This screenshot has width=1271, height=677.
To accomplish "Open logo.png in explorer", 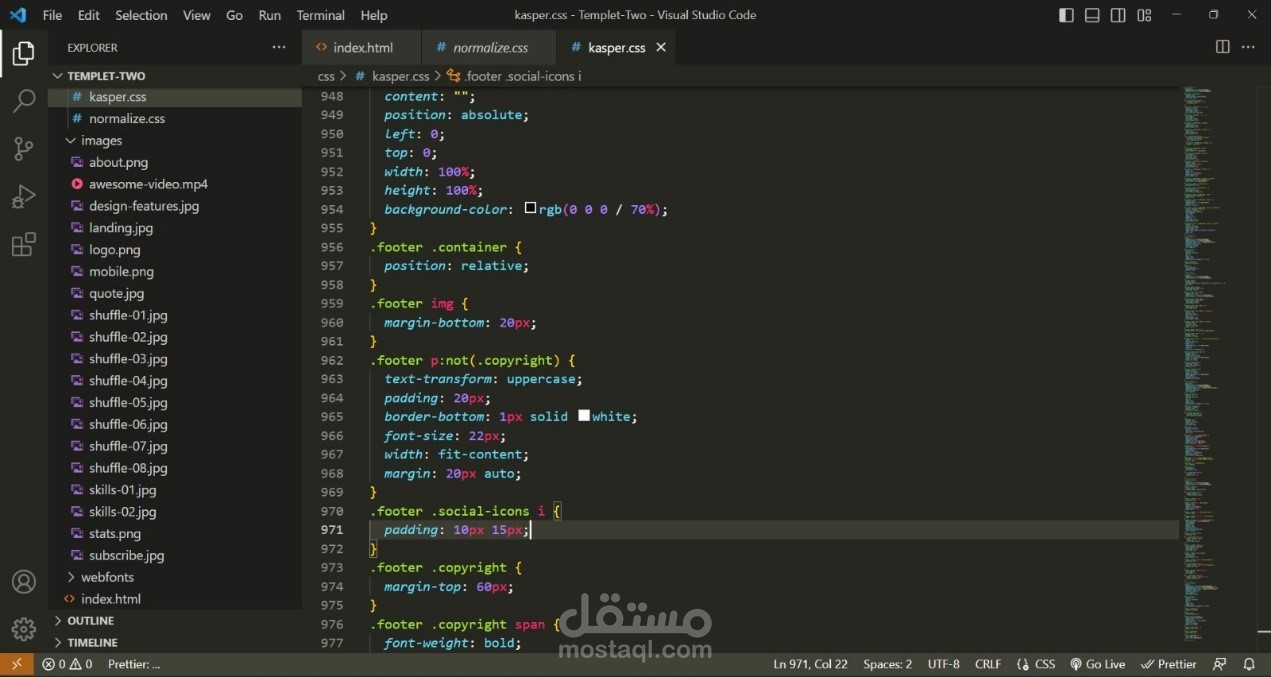I will [x=175, y=250].
